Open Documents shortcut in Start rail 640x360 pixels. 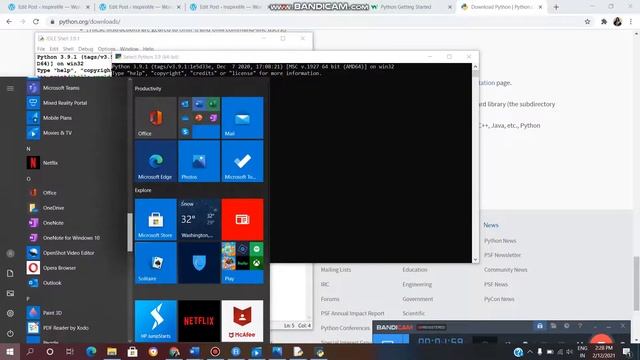tap(10, 273)
